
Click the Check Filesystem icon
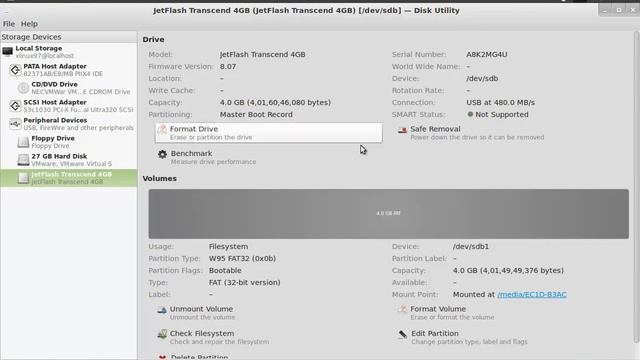tap(162, 334)
